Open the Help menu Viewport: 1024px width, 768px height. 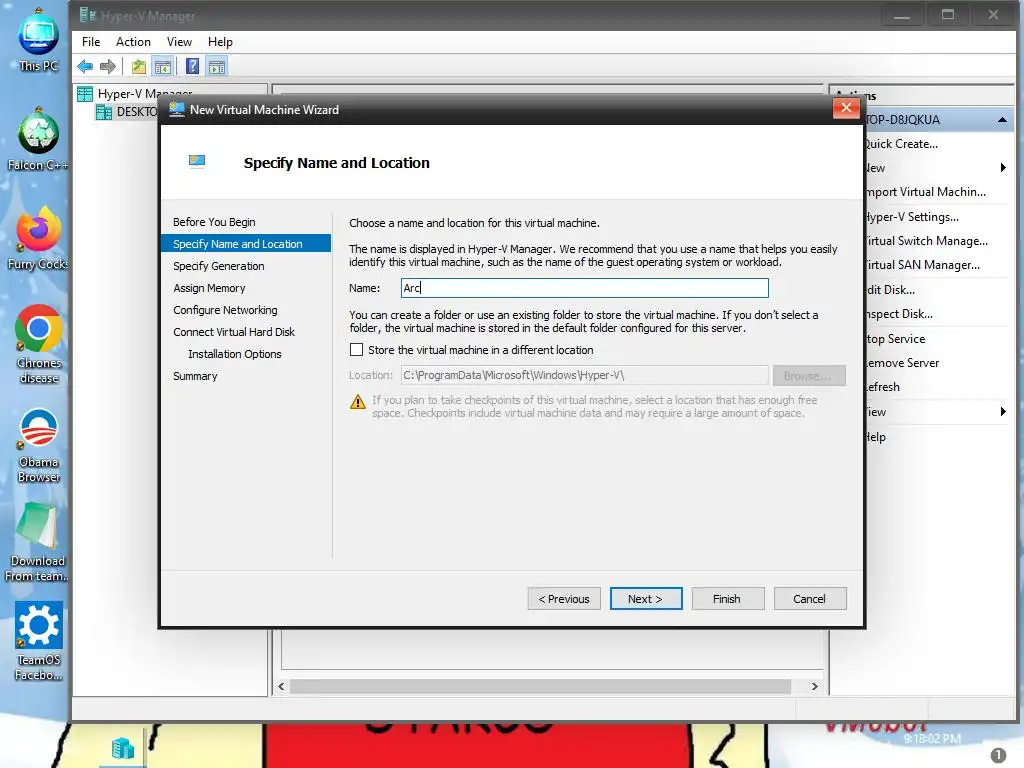pyautogui.click(x=220, y=42)
